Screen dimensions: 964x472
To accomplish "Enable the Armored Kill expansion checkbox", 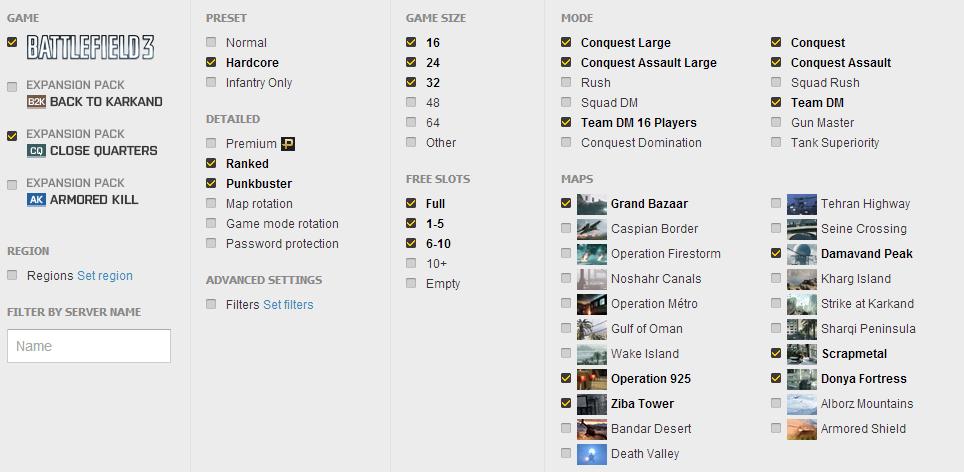I will (x=12, y=185).
